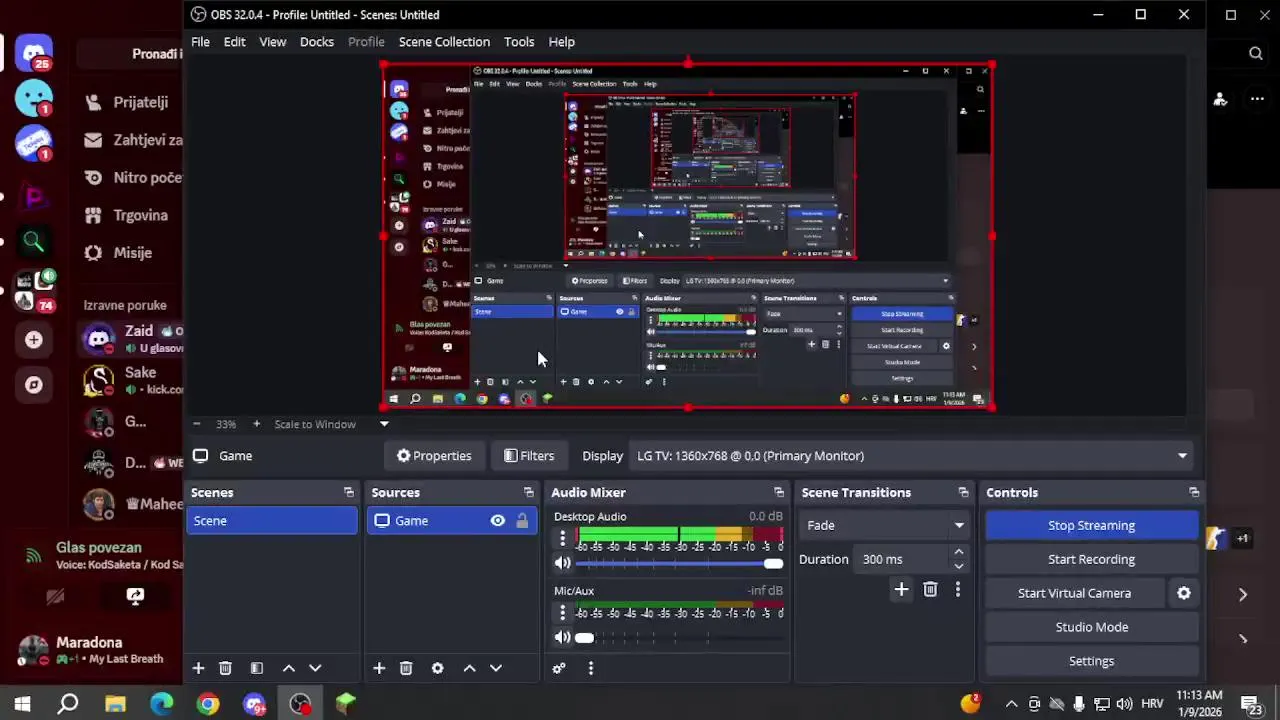This screenshot has height=720, width=1280.
Task: Decrease transition duration with down stepper
Action: tap(958, 566)
